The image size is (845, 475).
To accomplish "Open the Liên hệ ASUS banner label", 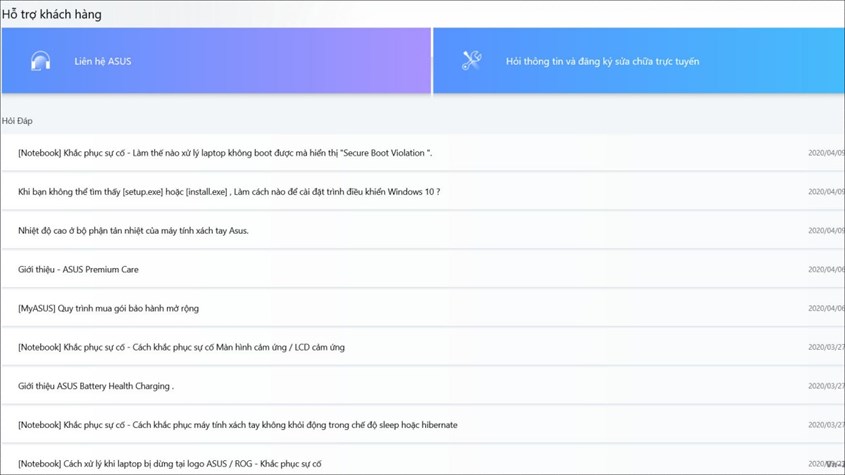I will (103, 62).
